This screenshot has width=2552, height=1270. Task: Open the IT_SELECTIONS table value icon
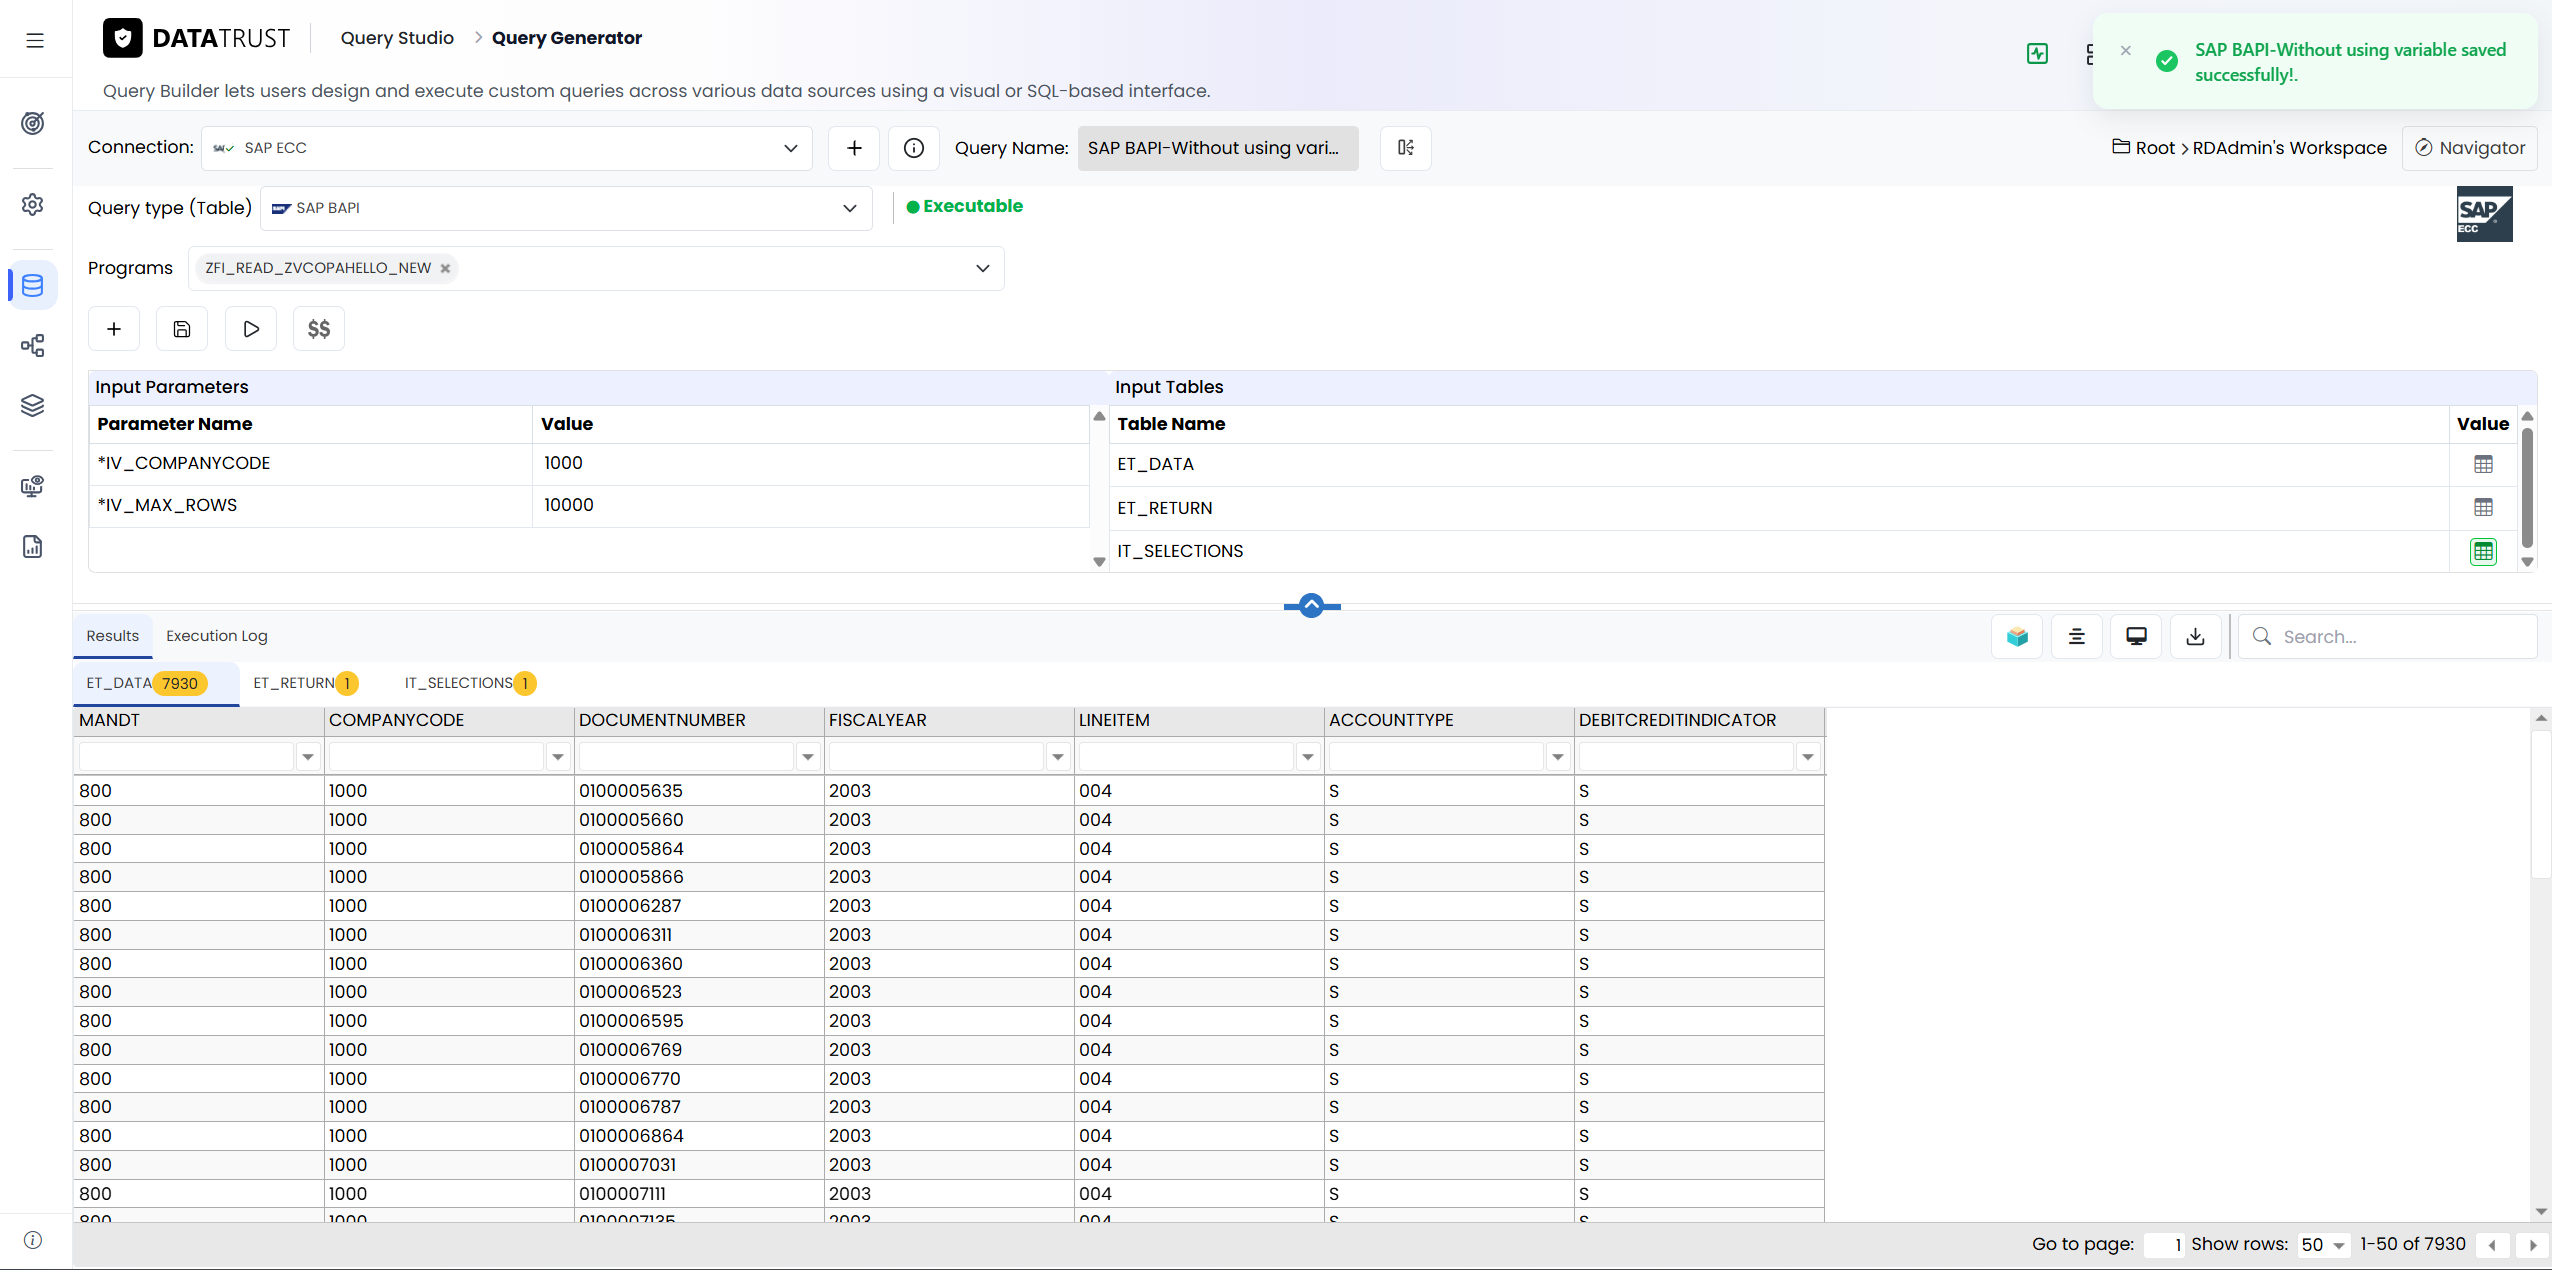click(2483, 551)
